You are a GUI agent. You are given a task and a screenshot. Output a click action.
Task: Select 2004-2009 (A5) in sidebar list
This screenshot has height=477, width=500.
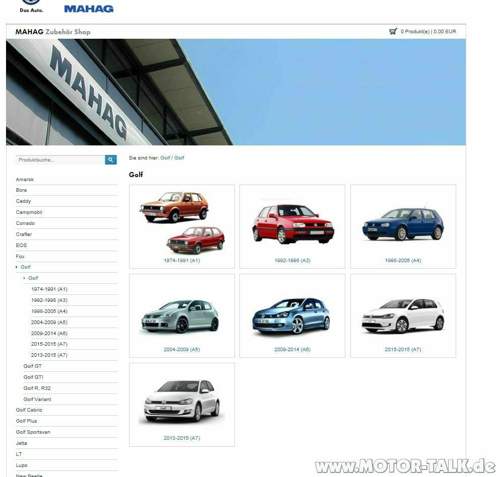pos(49,322)
